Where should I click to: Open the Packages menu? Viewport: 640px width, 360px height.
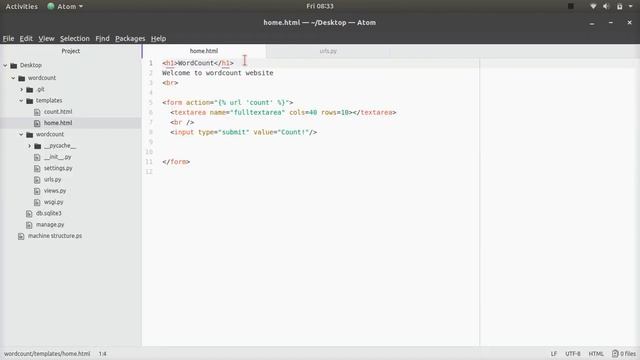130,38
